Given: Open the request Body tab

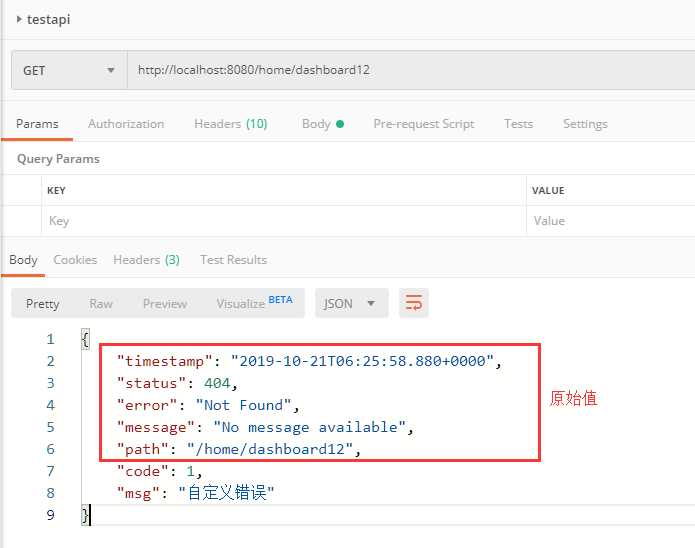Looking at the screenshot, I should [323, 124].
